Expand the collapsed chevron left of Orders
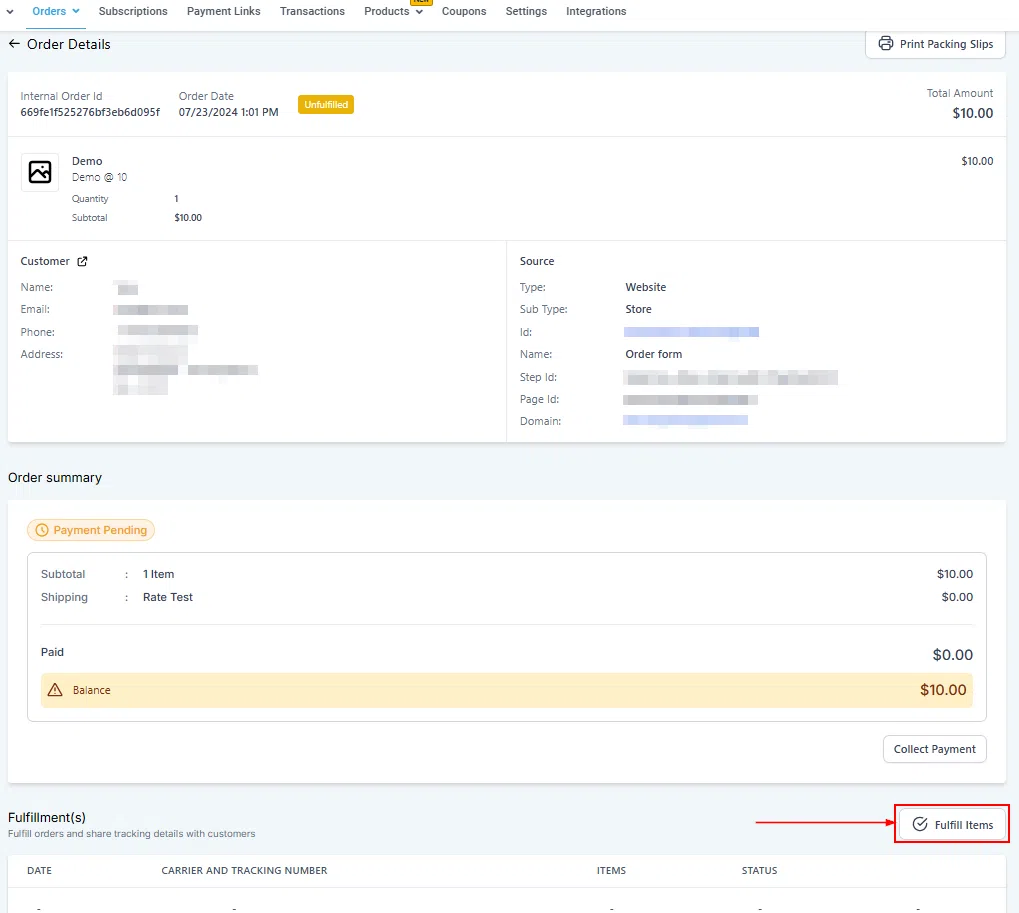The image size is (1019, 913). pos(10,11)
